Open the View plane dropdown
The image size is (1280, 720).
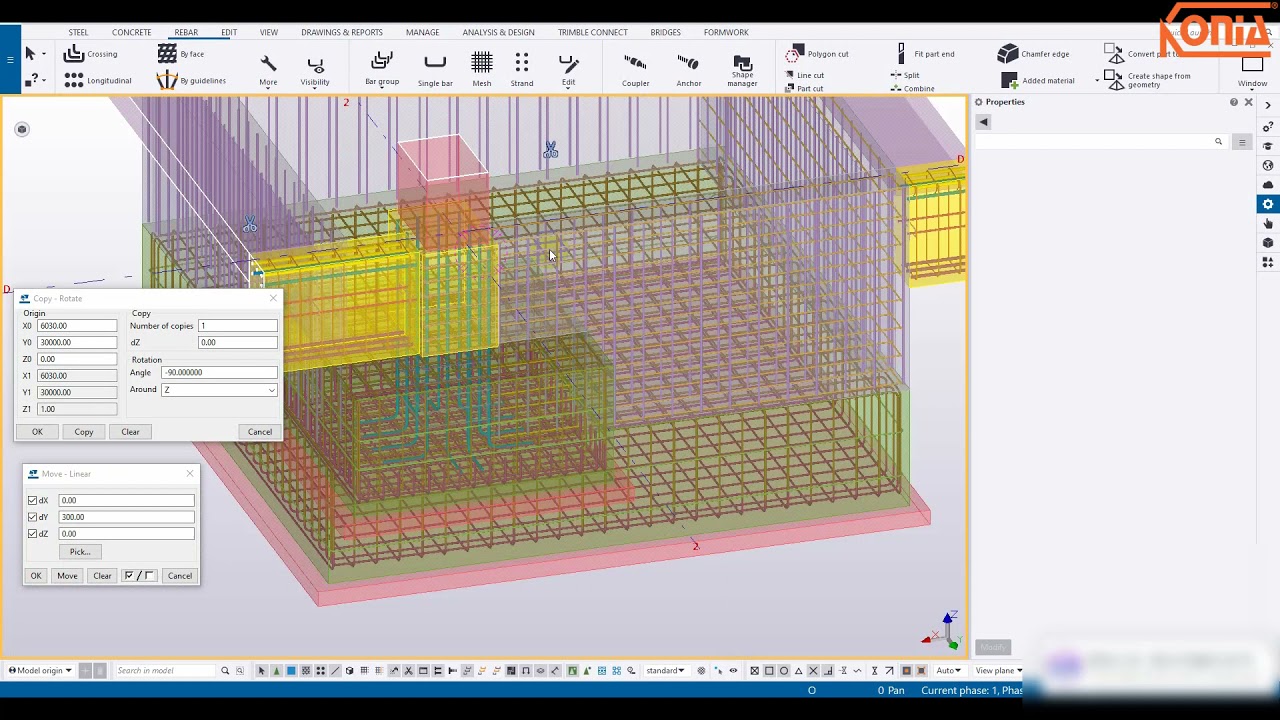[x=998, y=671]
